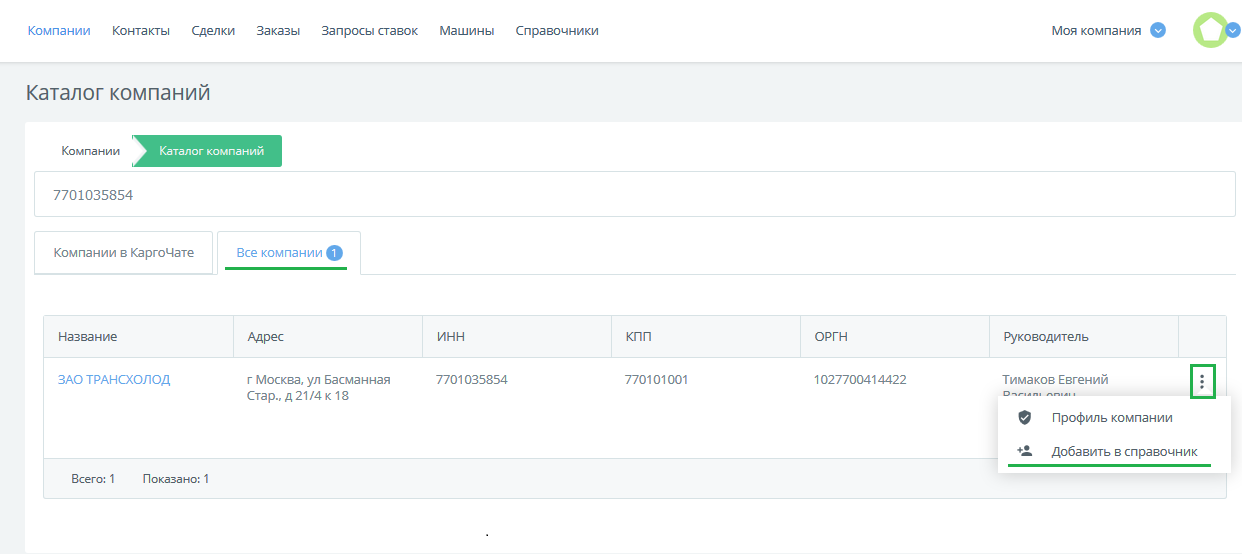Image resolution: width=1242 pixels, height=554 pixels.
Task: Select the Все компании tab
Action: [288, 253]
